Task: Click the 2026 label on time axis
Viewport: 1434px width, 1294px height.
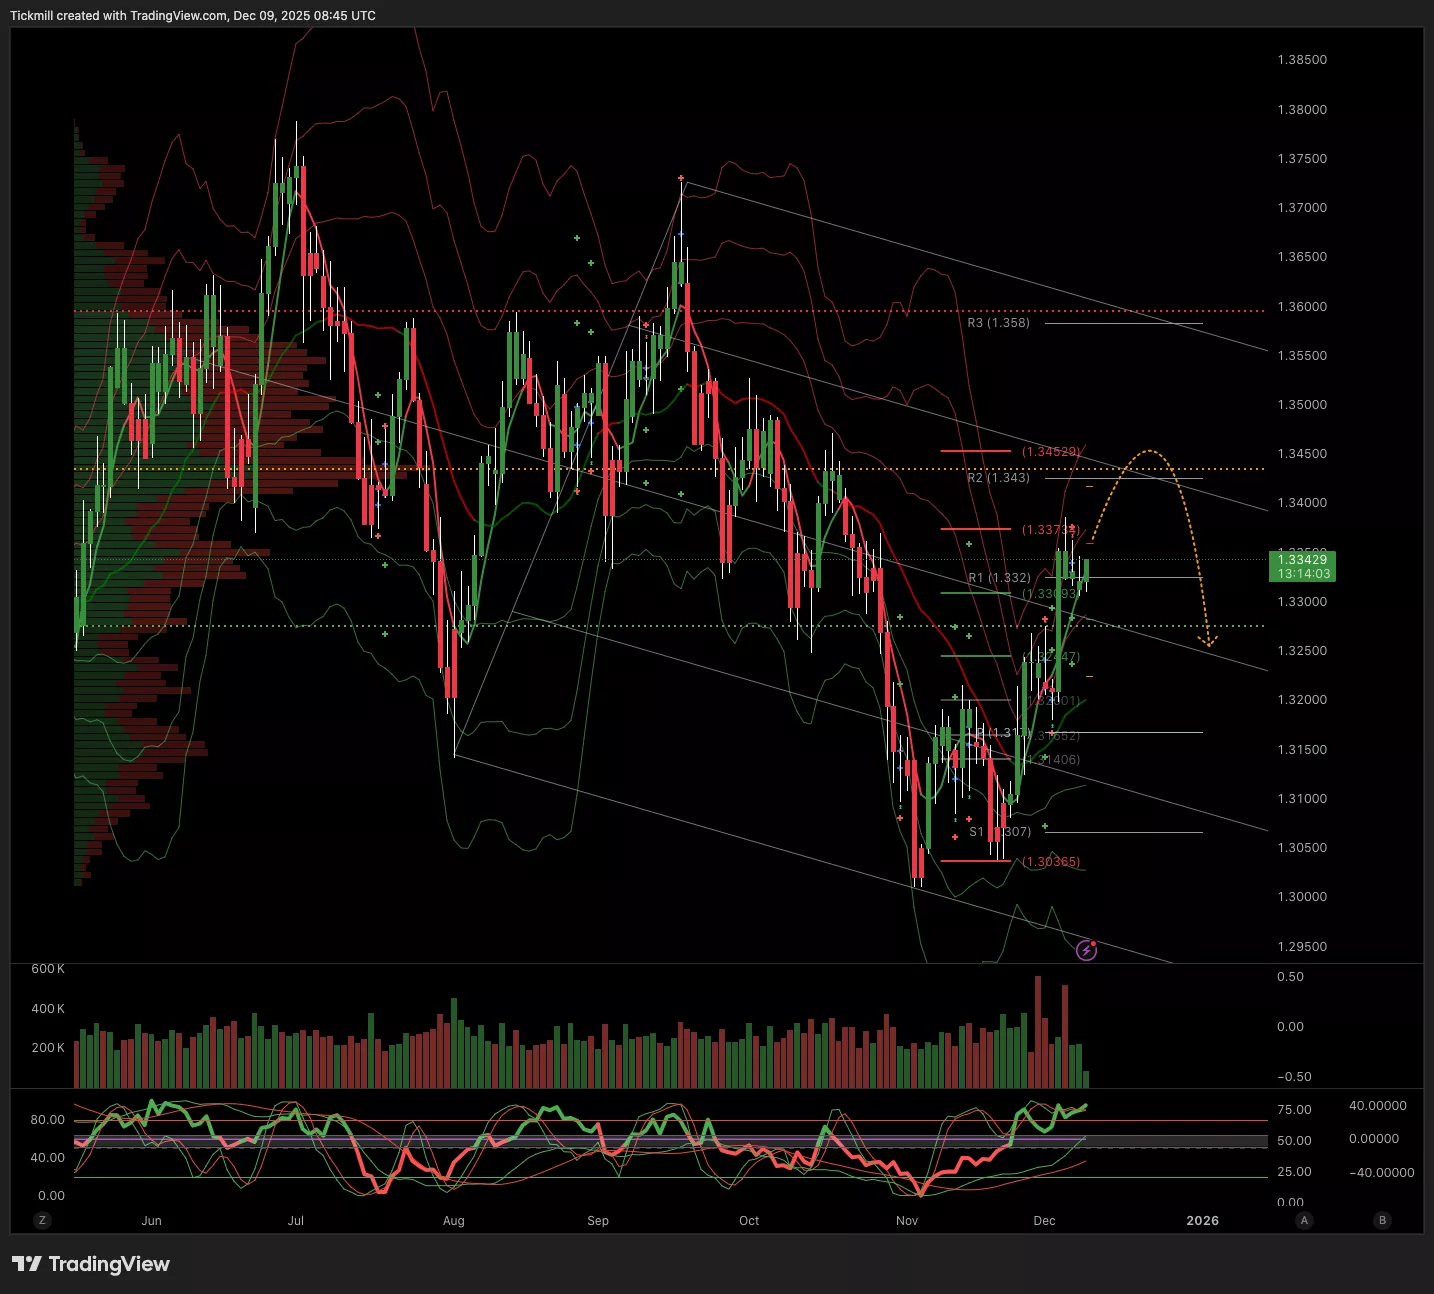Action: click(x=1202, y=1220)
